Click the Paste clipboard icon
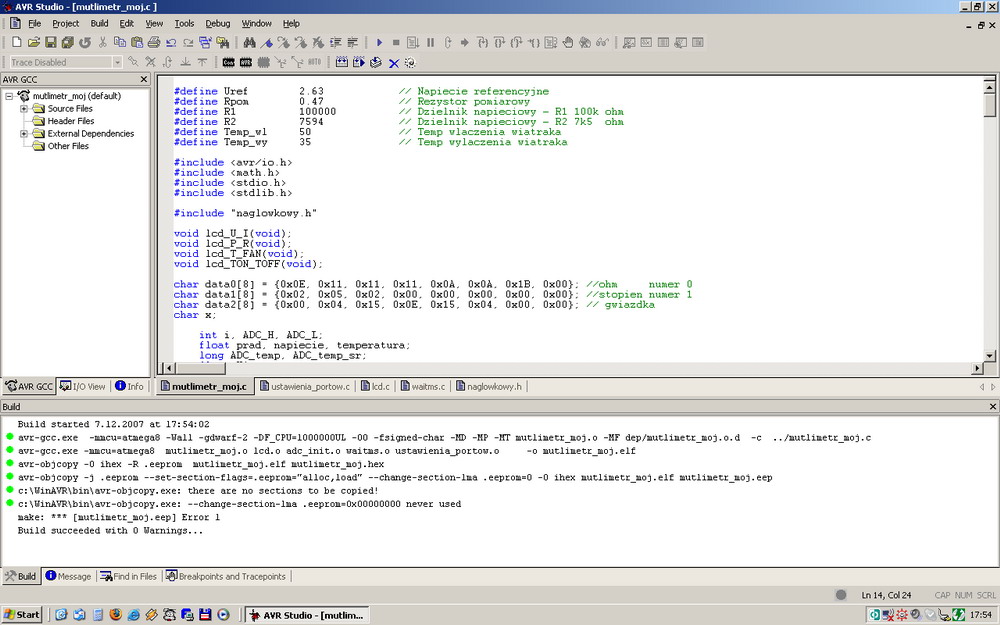 136,43
